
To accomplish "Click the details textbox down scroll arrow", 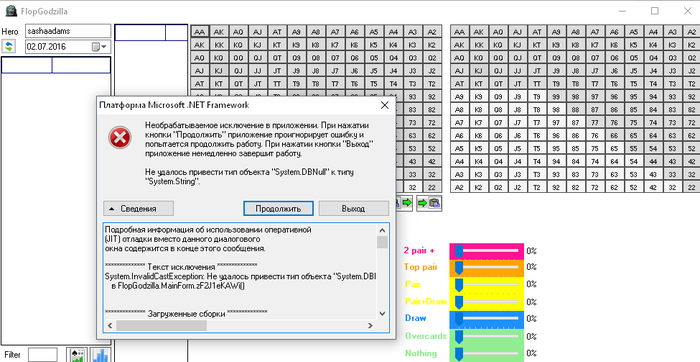I will click(383, 314).
